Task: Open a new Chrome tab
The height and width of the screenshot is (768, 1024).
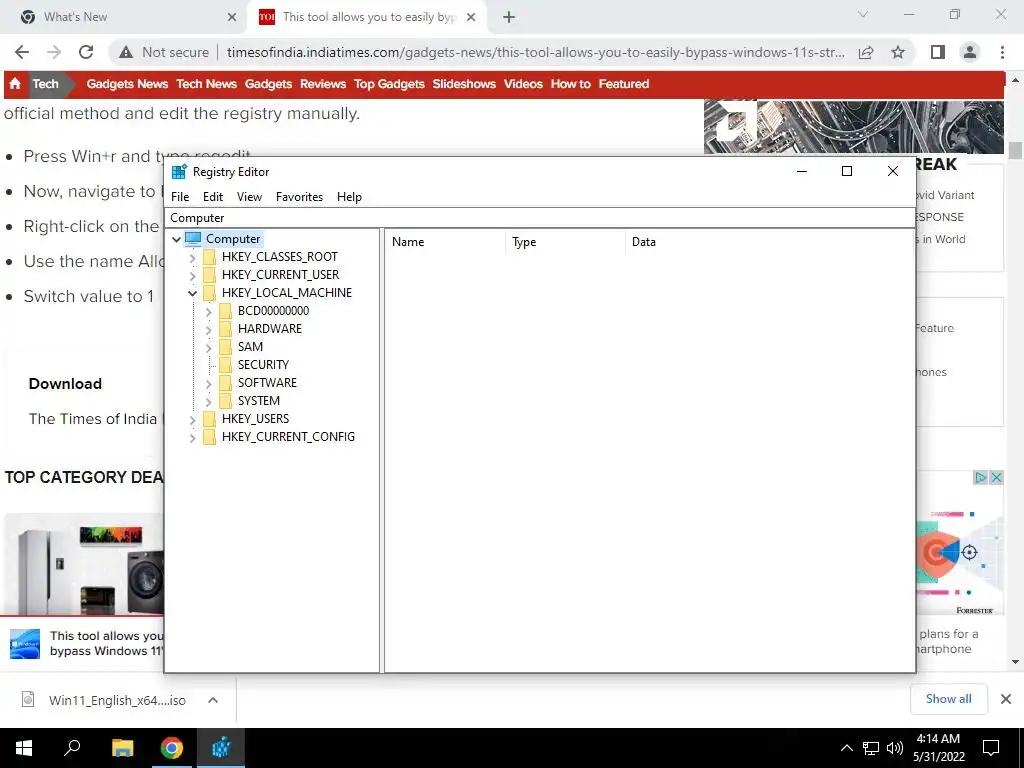Action: (509, 17)
